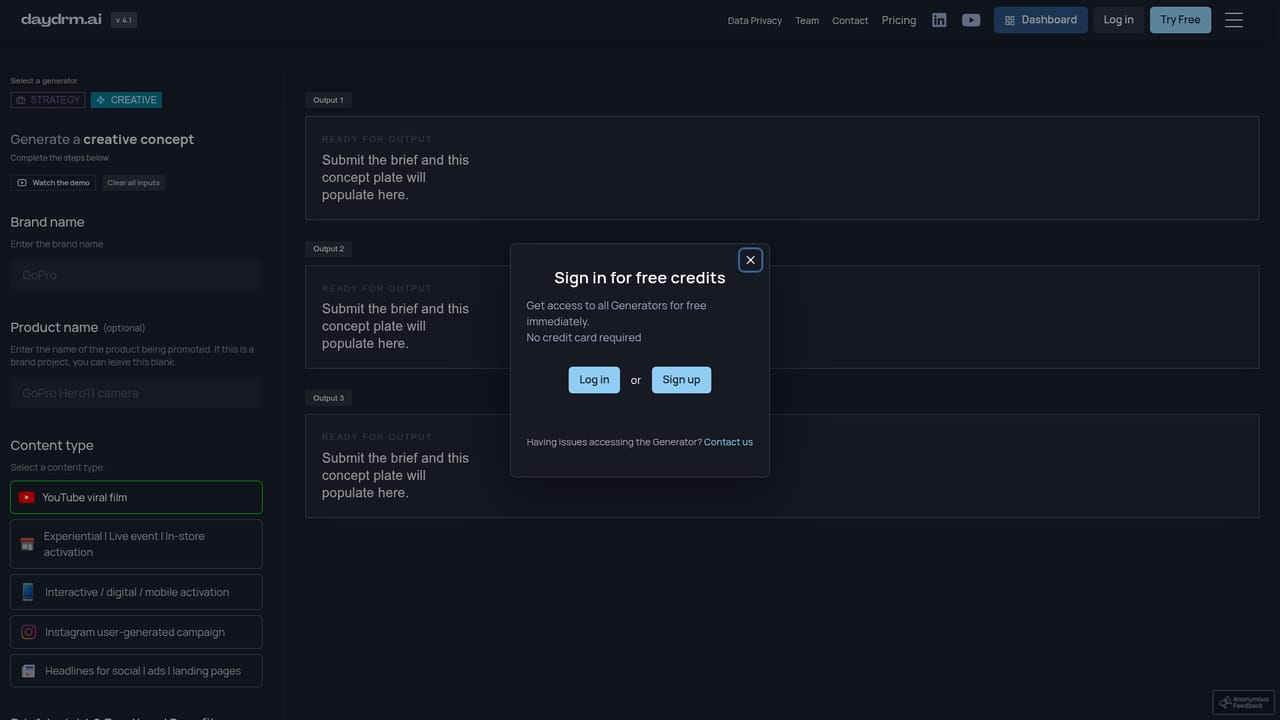Screen dimensions: 1280x720
Task: Click the Try Free button
Action: coord(1180,20)
